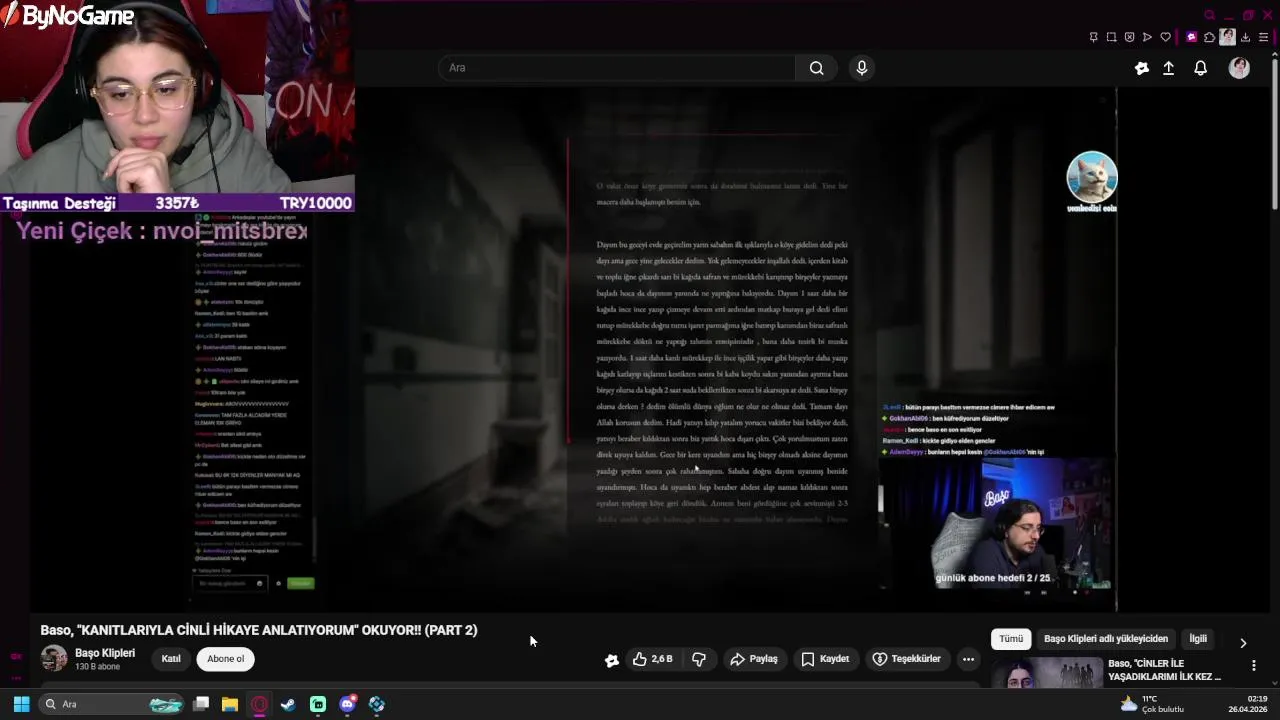This screenshot has width=1280, height=720.
Task: Click the Katıl join button
Action: (171, 659)
